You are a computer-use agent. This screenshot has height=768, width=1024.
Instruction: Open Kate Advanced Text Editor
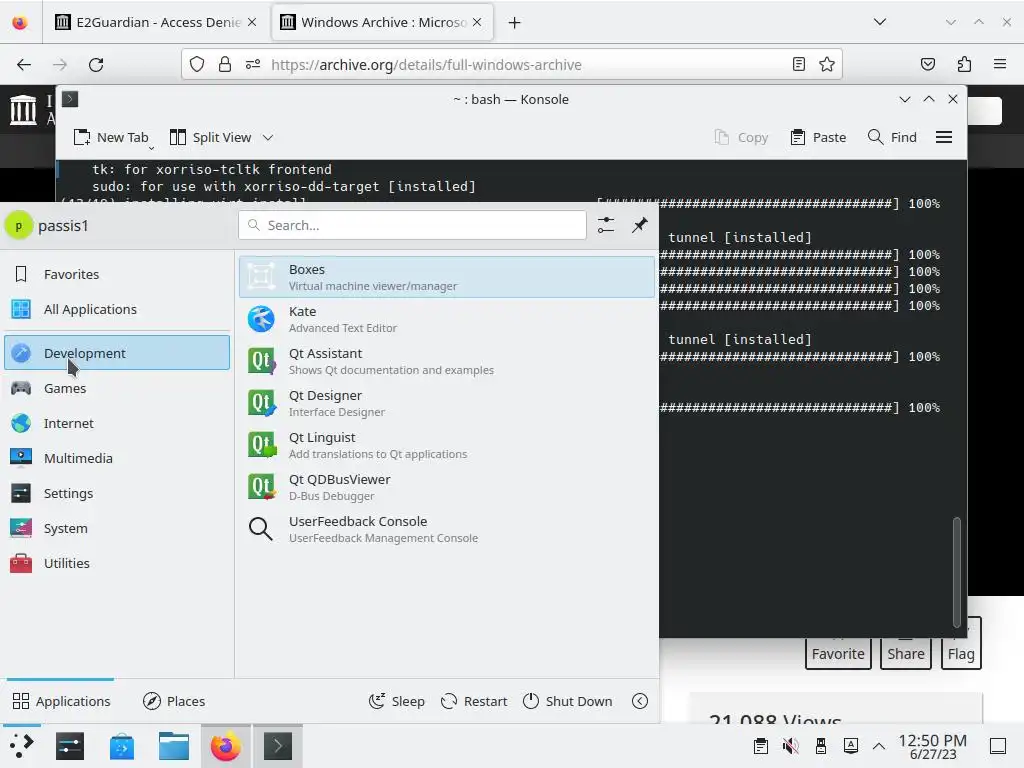pyautogui.click(x=447, y=319)
